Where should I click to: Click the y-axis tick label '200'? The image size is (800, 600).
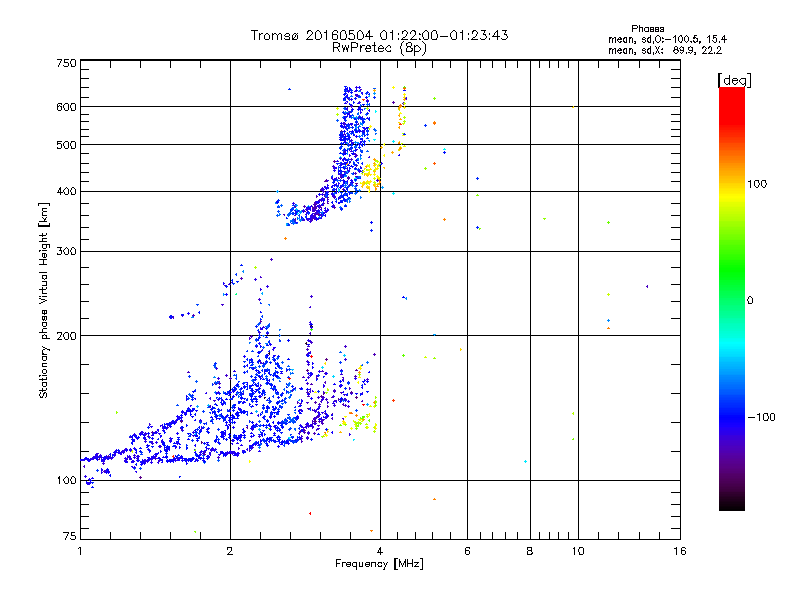click(66, 336)
